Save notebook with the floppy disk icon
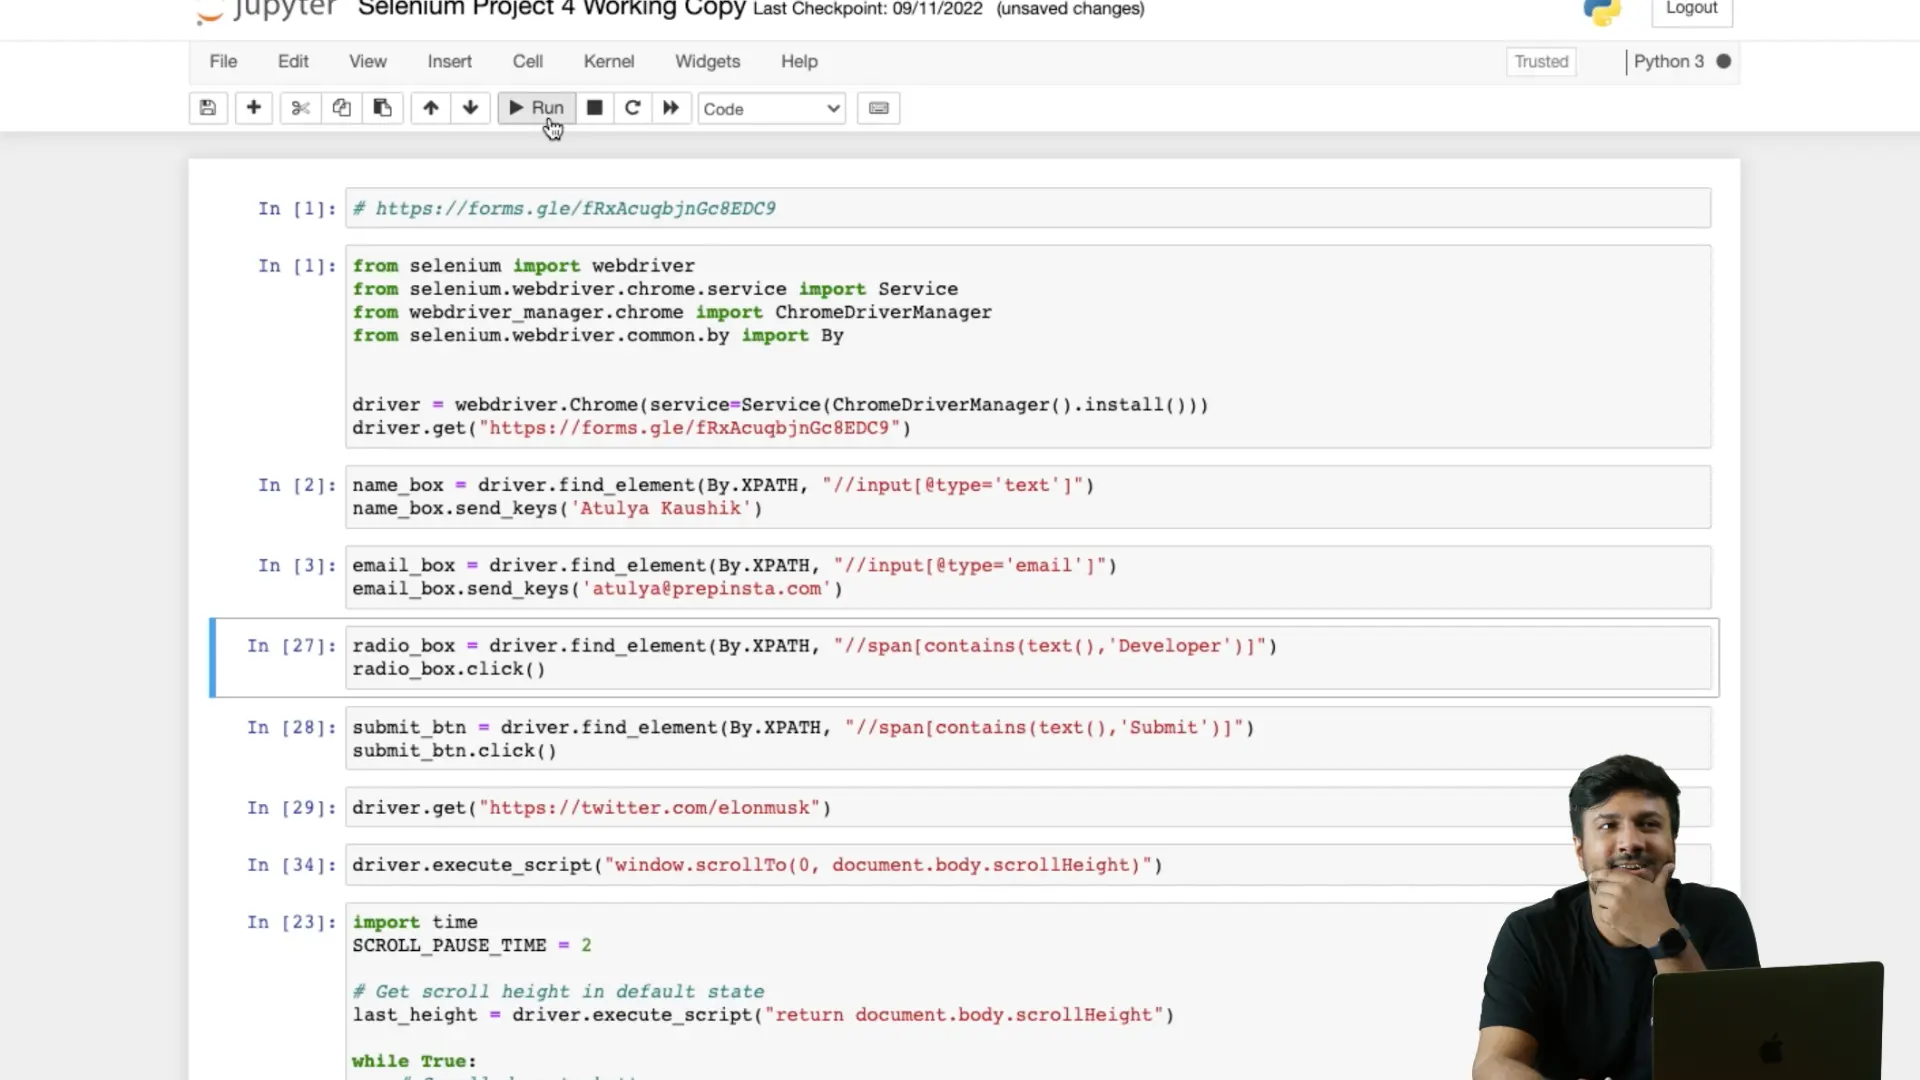Screen dimensions: 1920x1080 tap(208, 108)
